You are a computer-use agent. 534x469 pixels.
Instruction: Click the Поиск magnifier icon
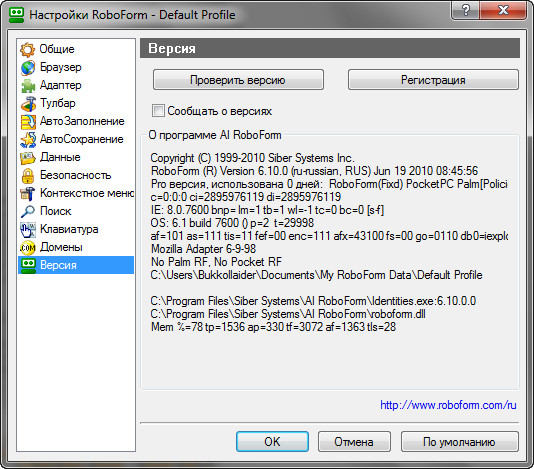28,212
